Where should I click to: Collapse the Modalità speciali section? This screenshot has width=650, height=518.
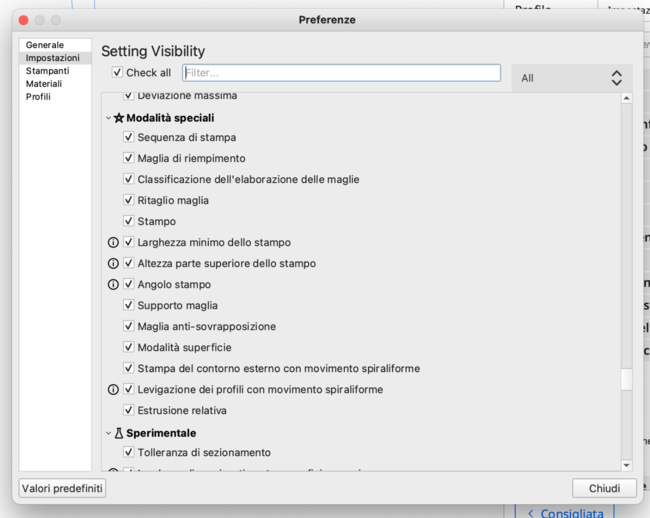(108, 117)
